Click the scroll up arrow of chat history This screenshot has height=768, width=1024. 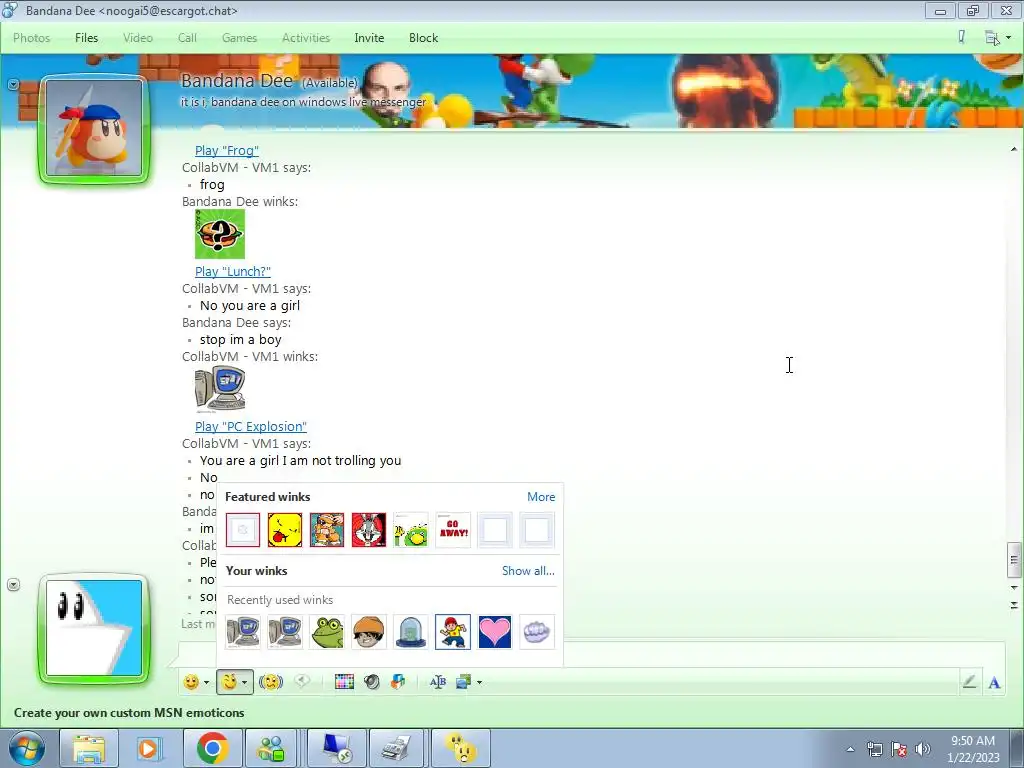[1014, 150]
